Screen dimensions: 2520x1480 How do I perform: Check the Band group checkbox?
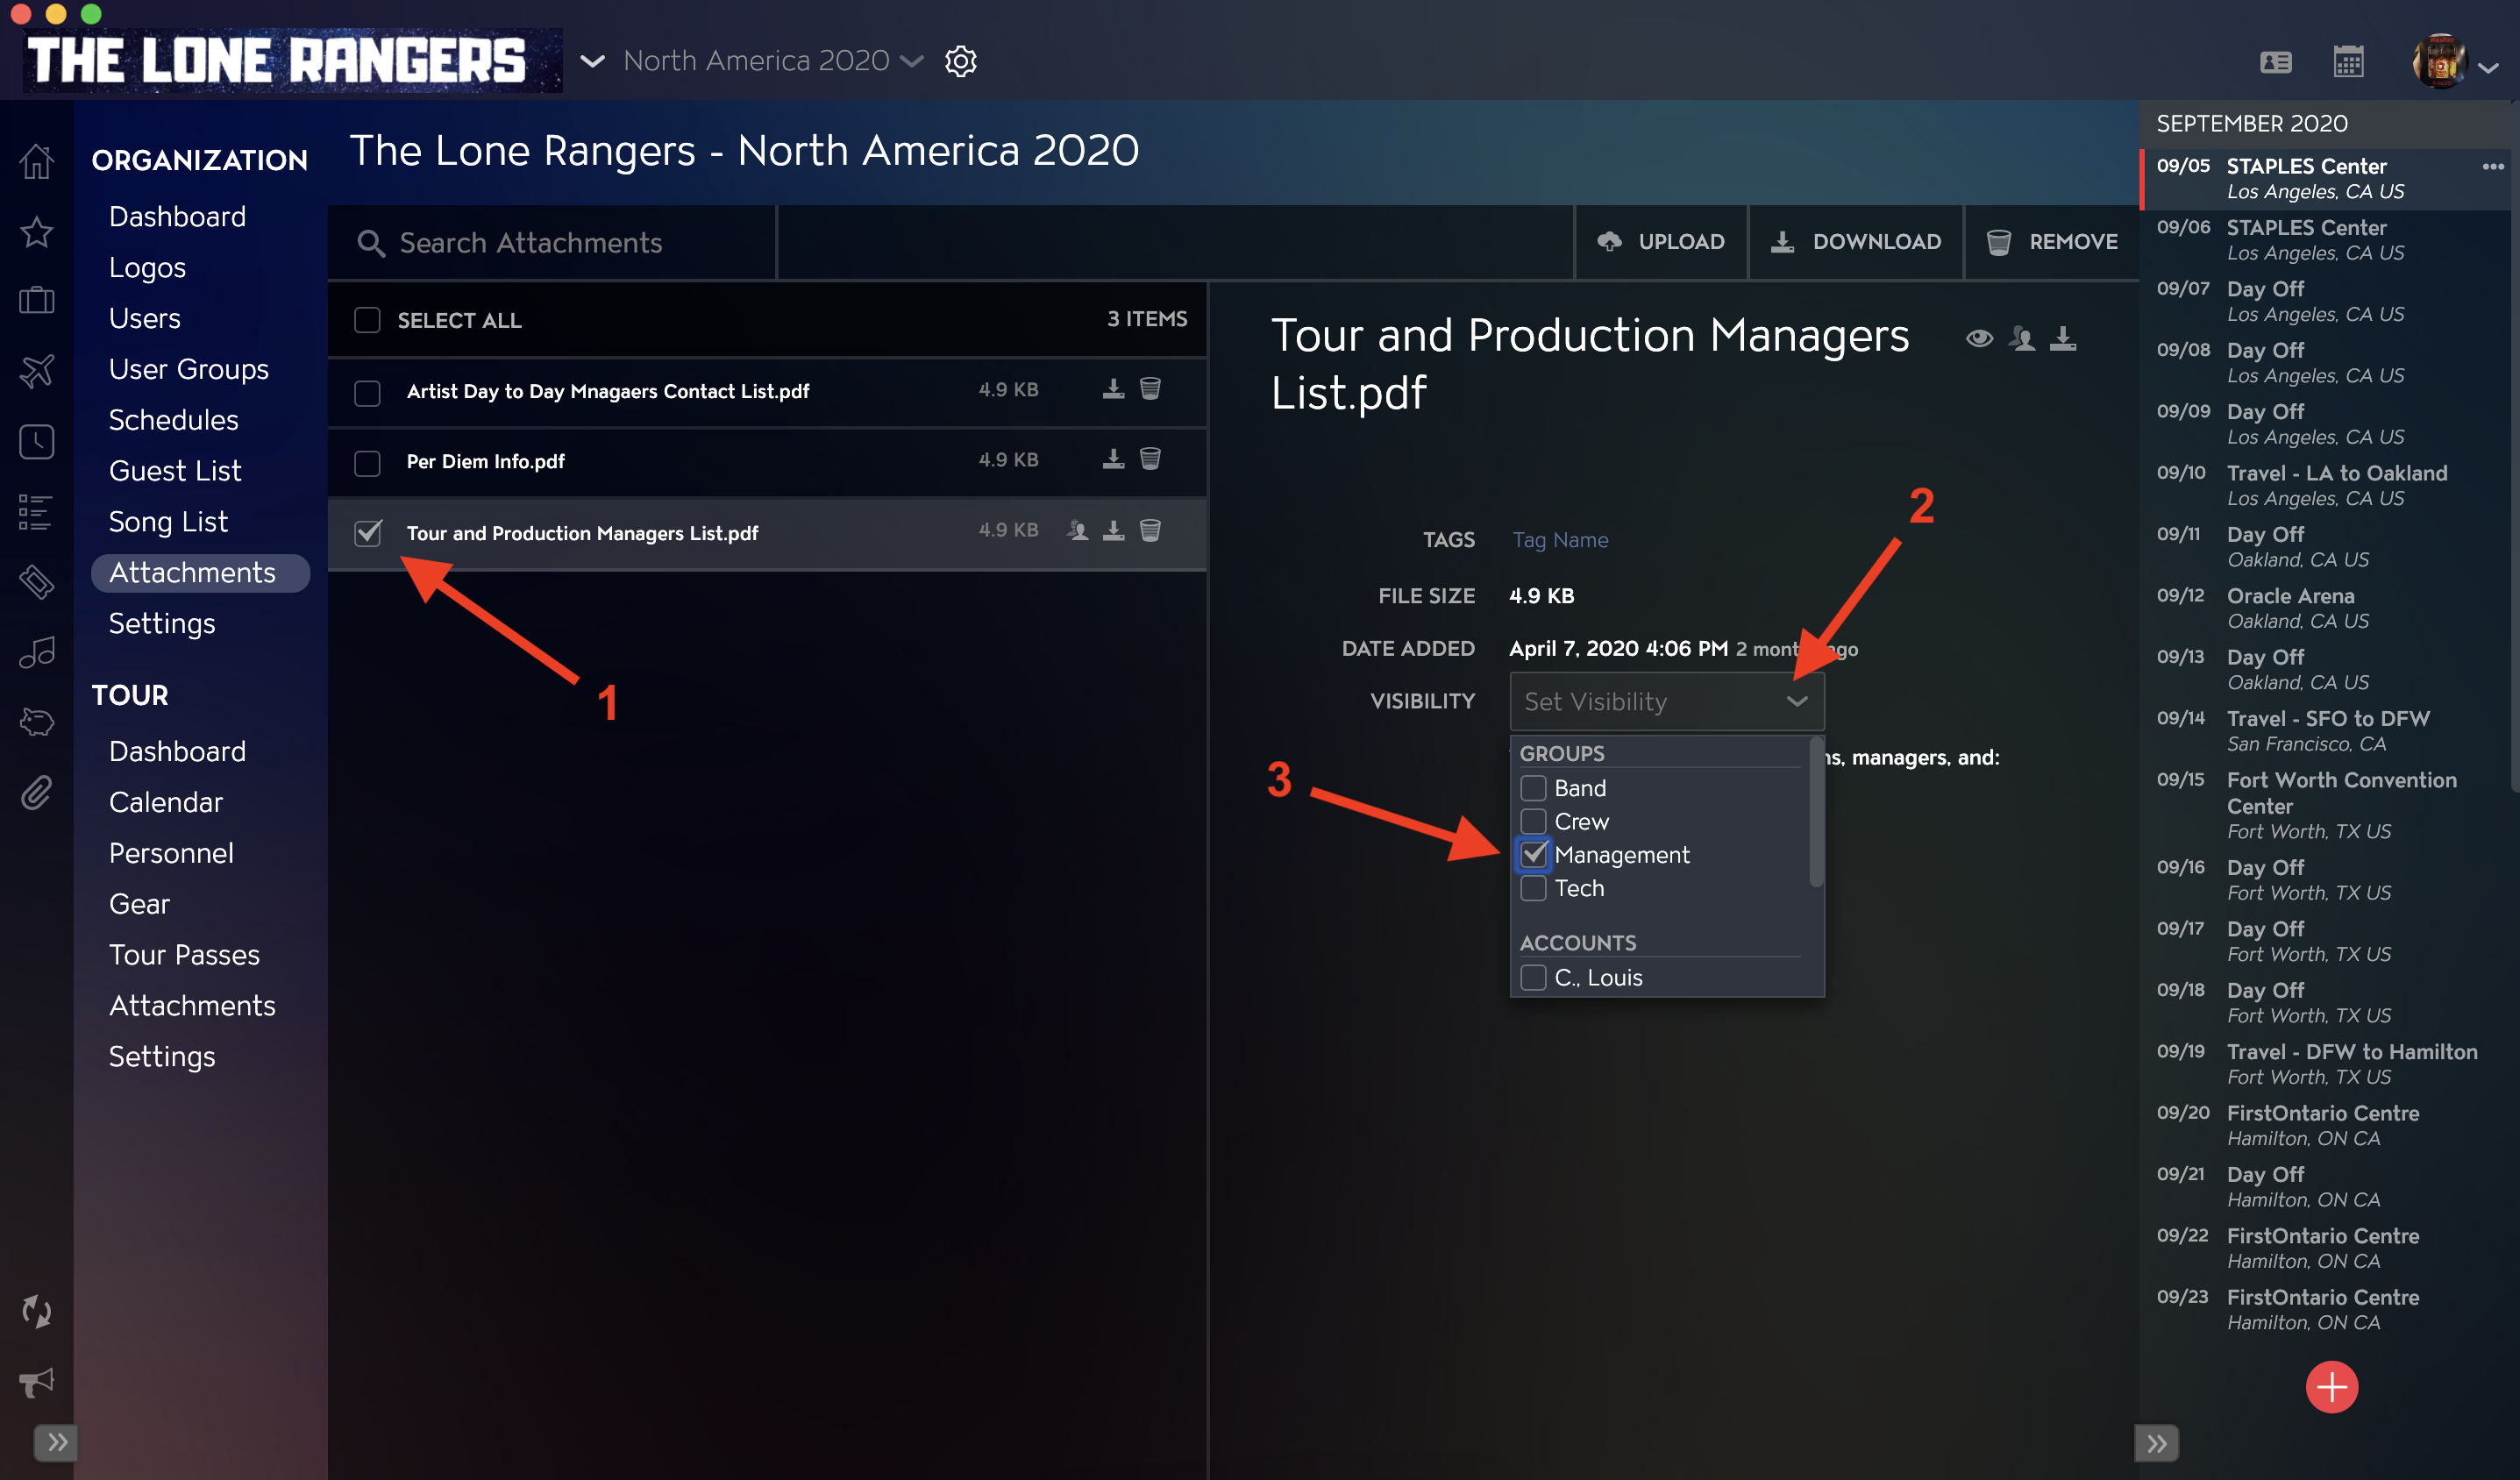1533,788
